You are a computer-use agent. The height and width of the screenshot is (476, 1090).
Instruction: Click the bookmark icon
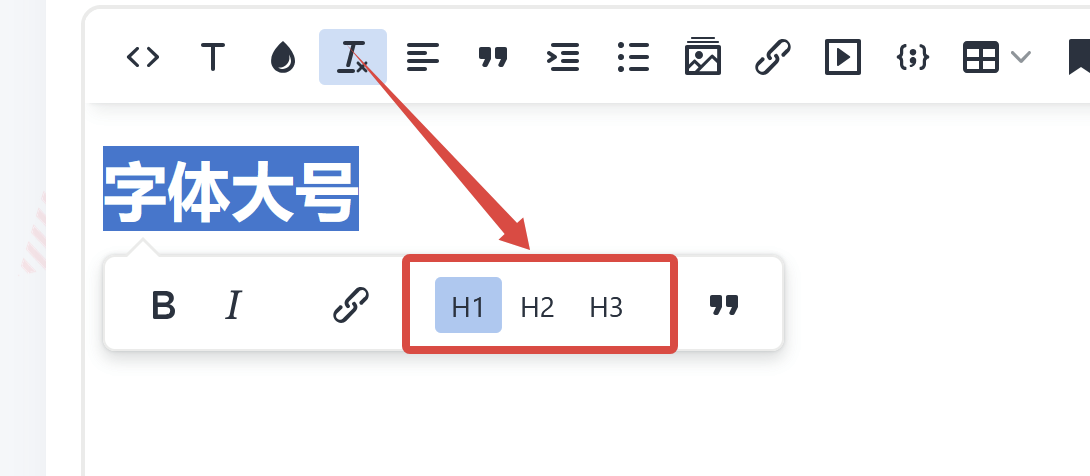click(1080, 57)
